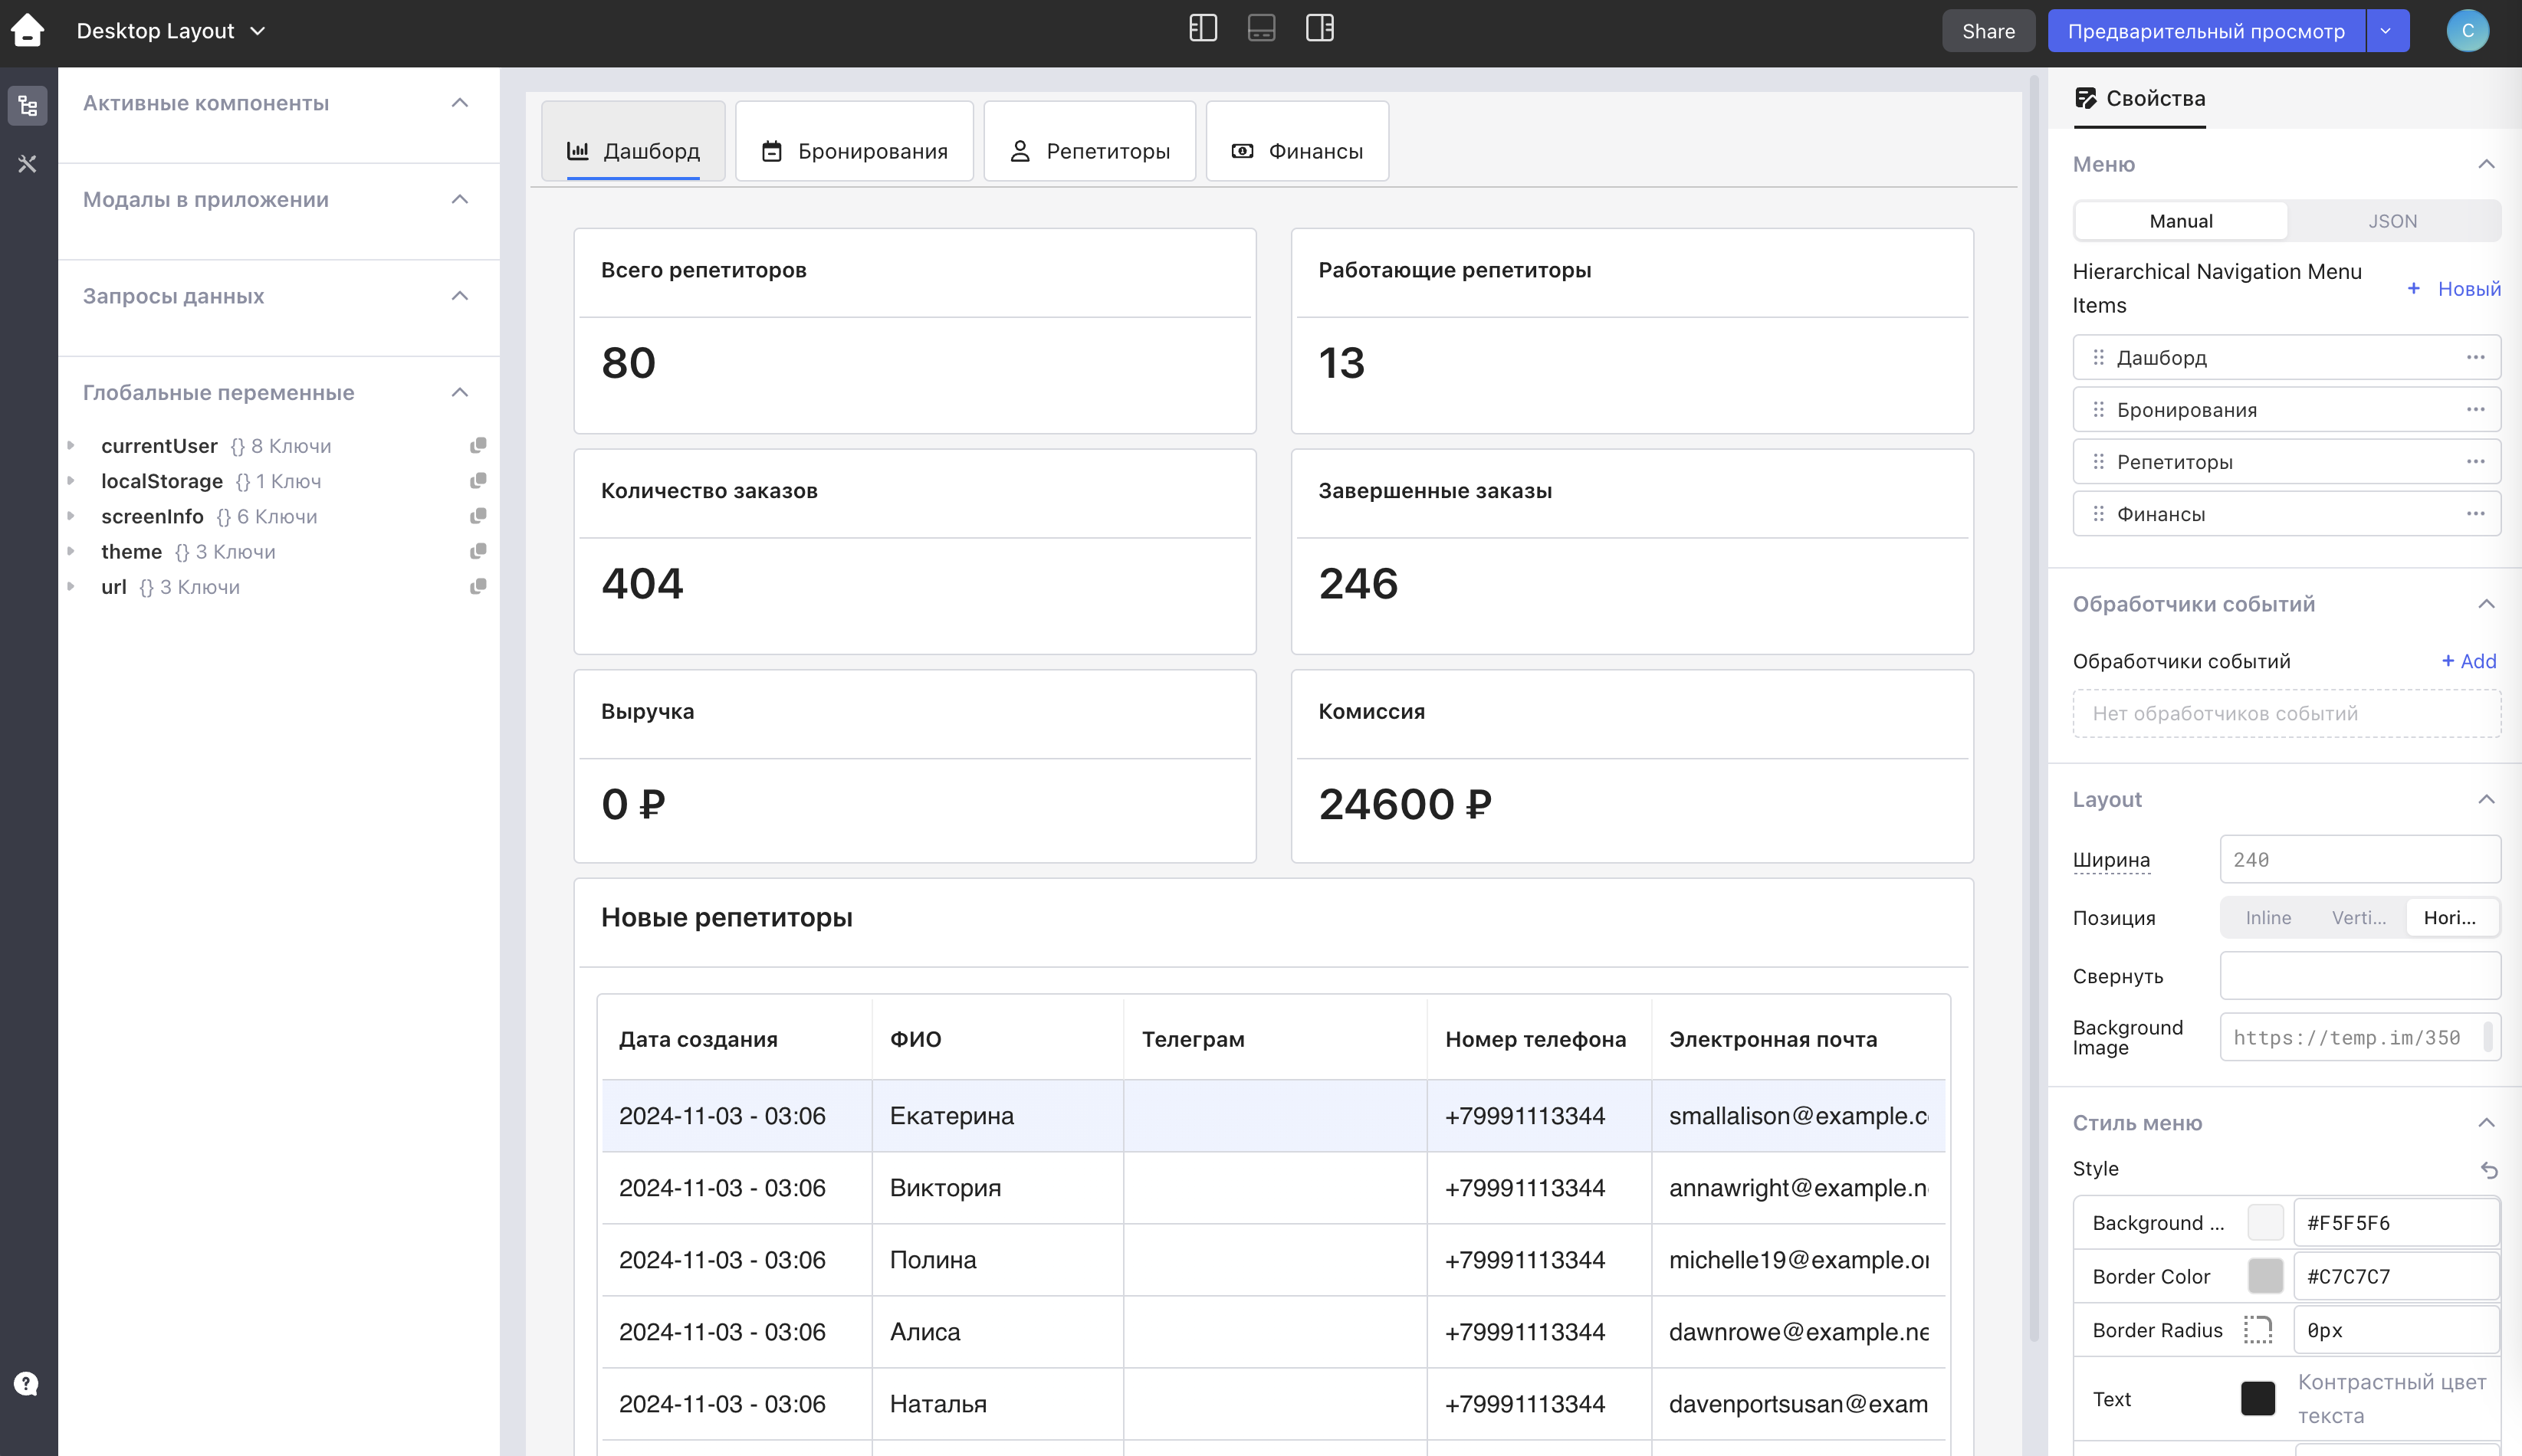Add a new event handler
The image size is (2522, 1456).
click(x=2468, y=661)
